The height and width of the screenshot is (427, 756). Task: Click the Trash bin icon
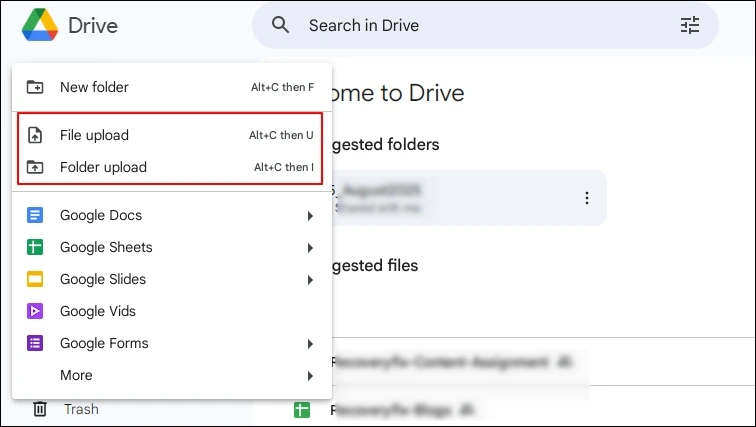[x=40, y=409]
